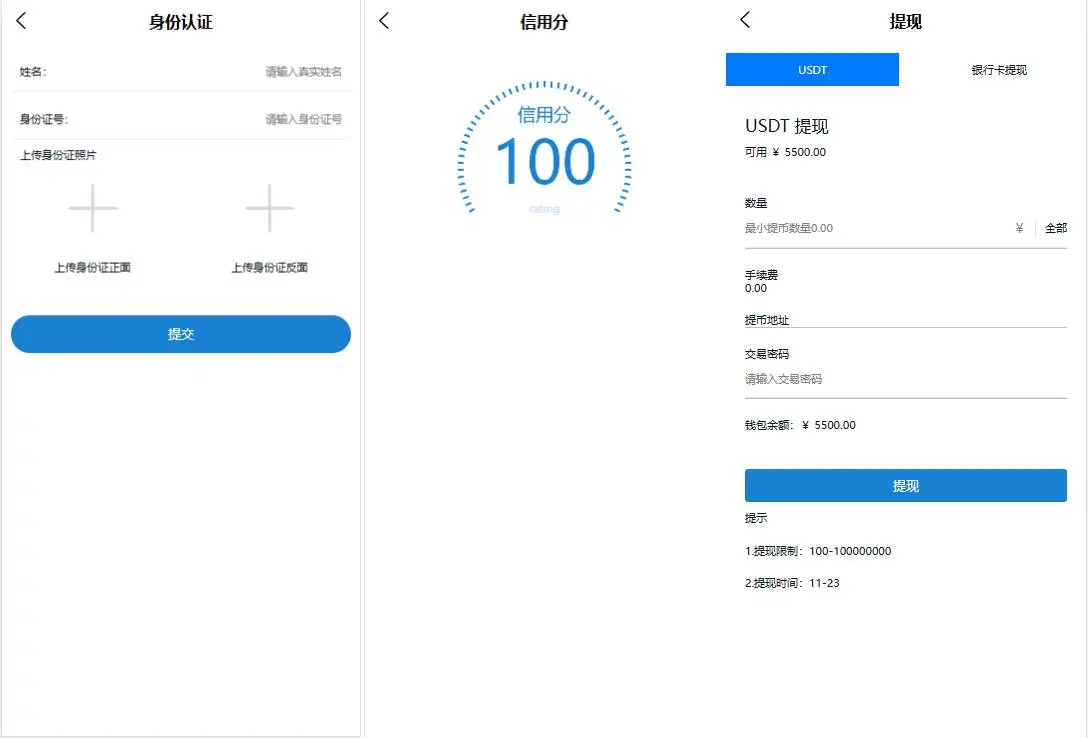This screenshot has height=738, width=1088.
Task: Tap the 可用 ¥5500.00 available balance text
Action: (786, 152)
